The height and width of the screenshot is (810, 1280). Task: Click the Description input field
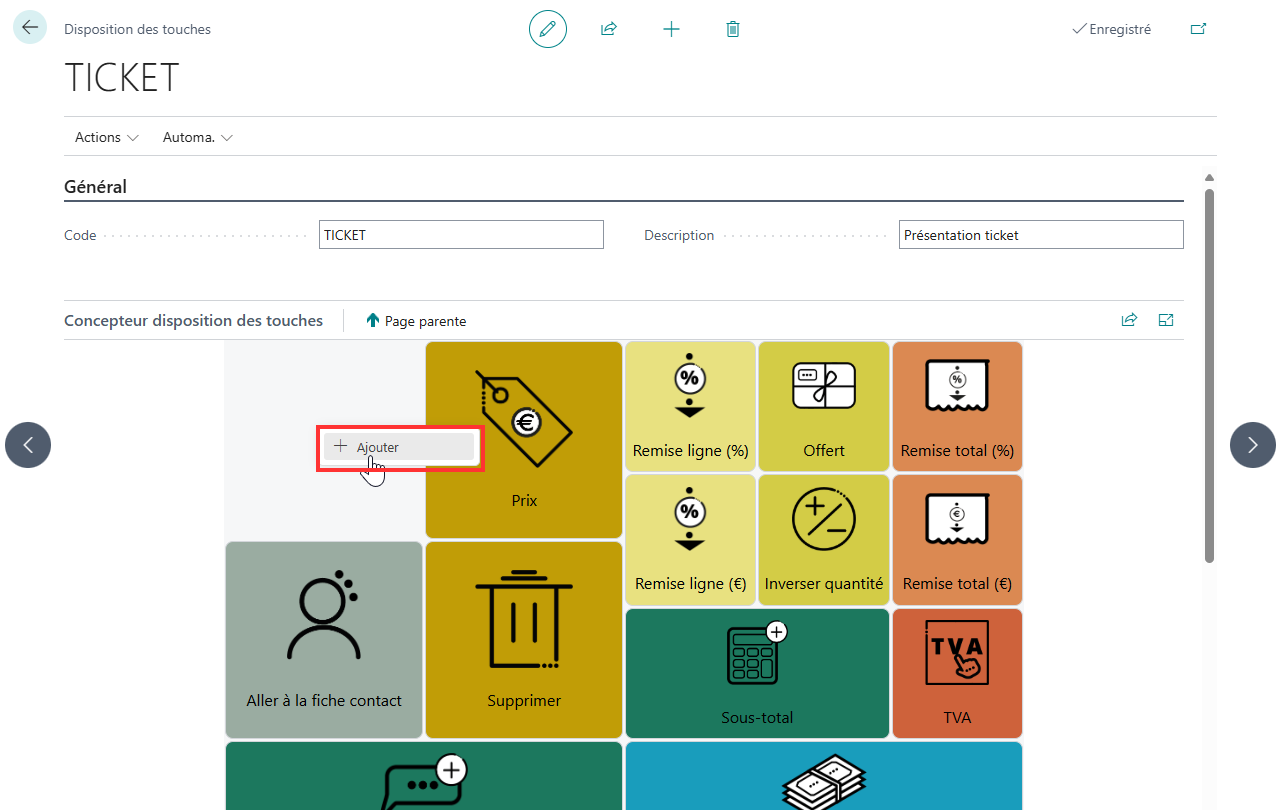[x=1041, y=235]
